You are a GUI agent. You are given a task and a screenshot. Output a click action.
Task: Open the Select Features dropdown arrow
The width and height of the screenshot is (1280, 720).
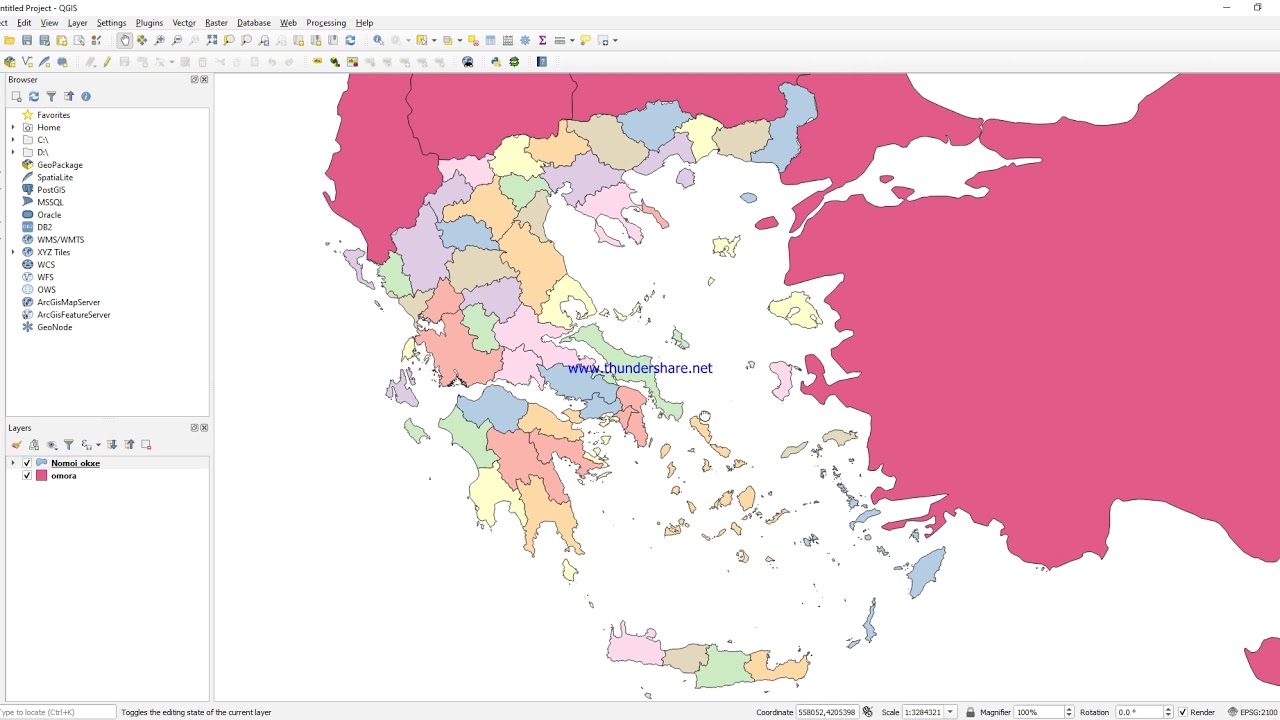(433, 40)
